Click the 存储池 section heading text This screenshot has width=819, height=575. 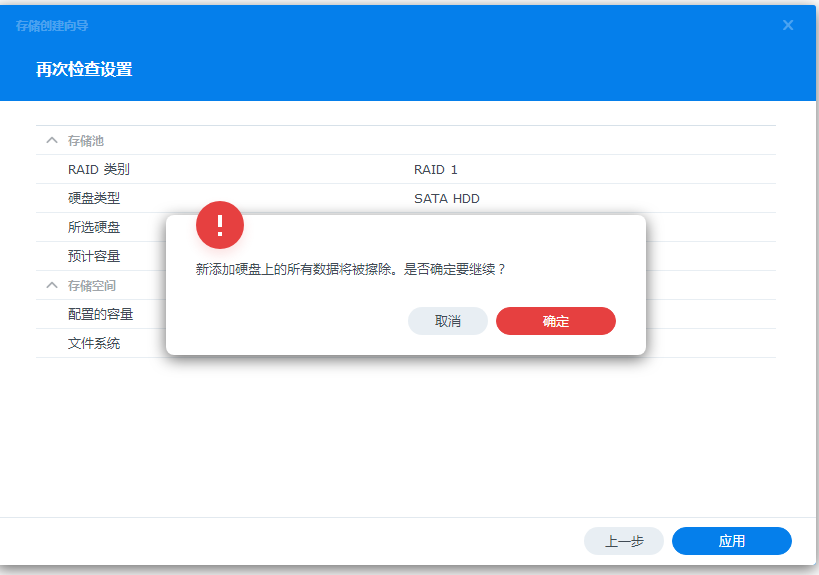coord(86,141)
